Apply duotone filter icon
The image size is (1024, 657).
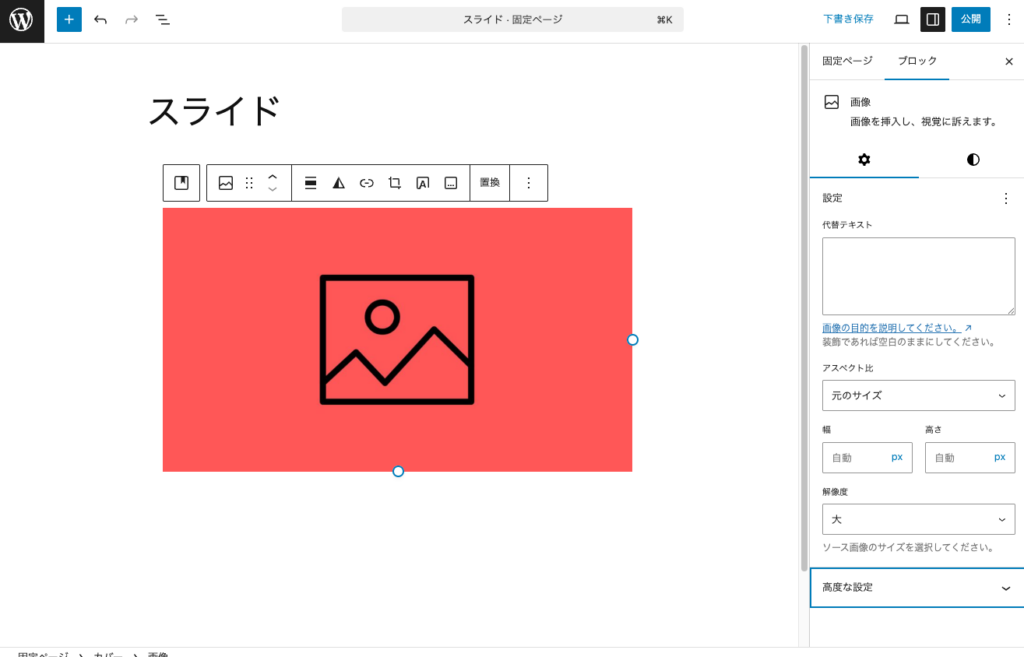coord(339,183)
